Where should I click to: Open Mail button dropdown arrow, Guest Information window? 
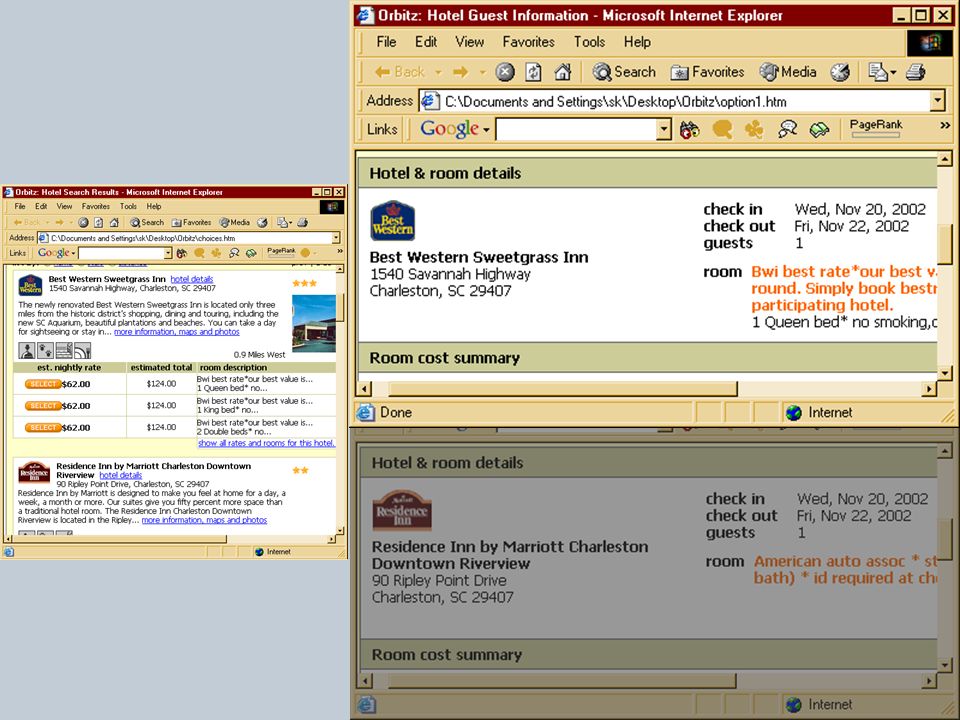[x=893, y=72]
